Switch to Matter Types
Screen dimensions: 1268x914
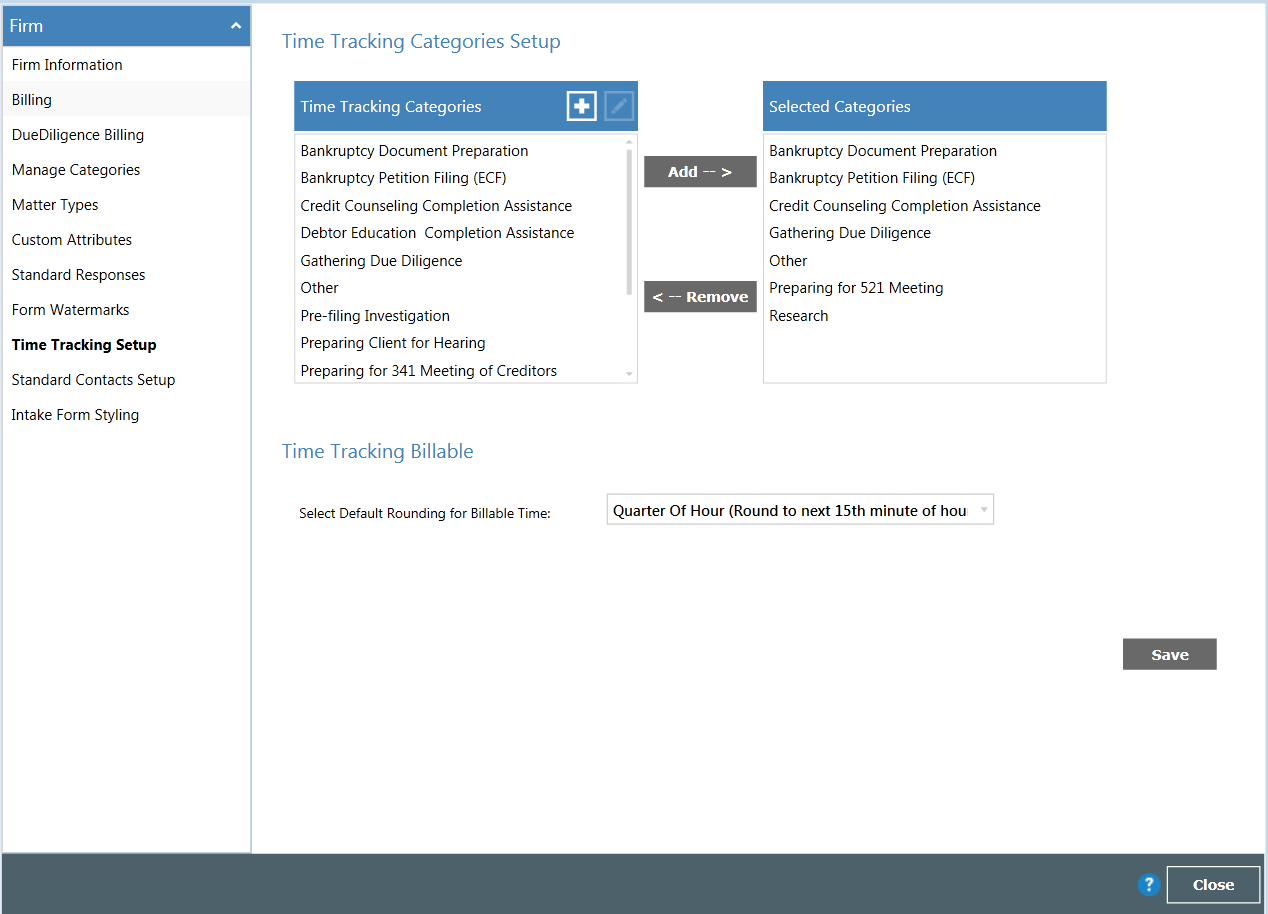click(x=54, y=204)
